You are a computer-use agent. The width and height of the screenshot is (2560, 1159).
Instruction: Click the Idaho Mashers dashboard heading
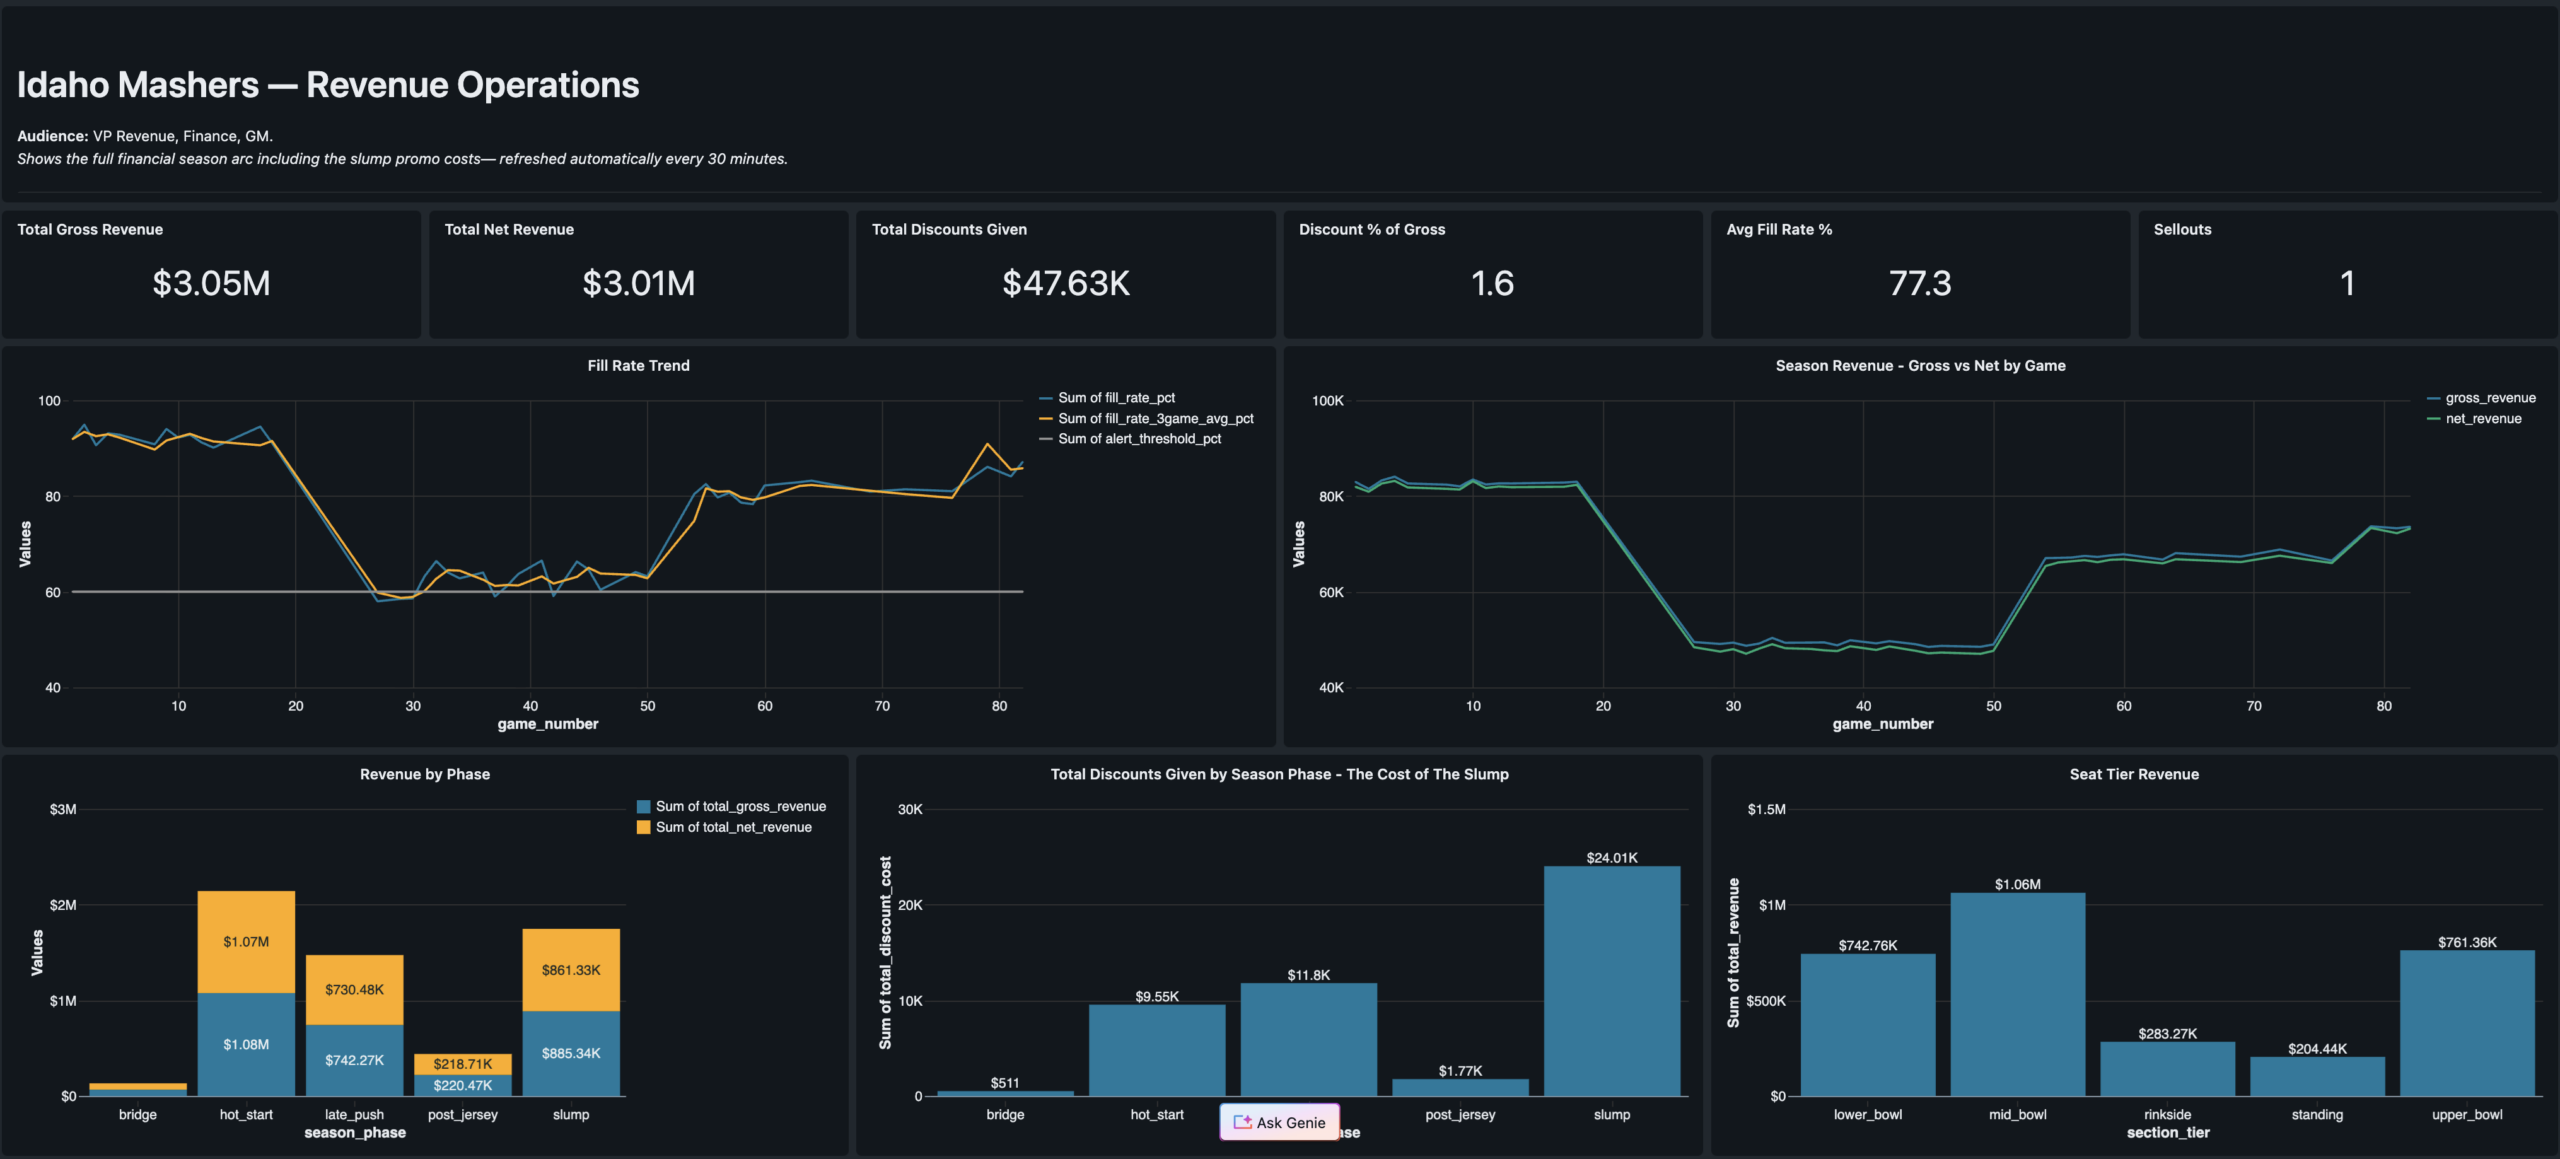coord(328,85)
